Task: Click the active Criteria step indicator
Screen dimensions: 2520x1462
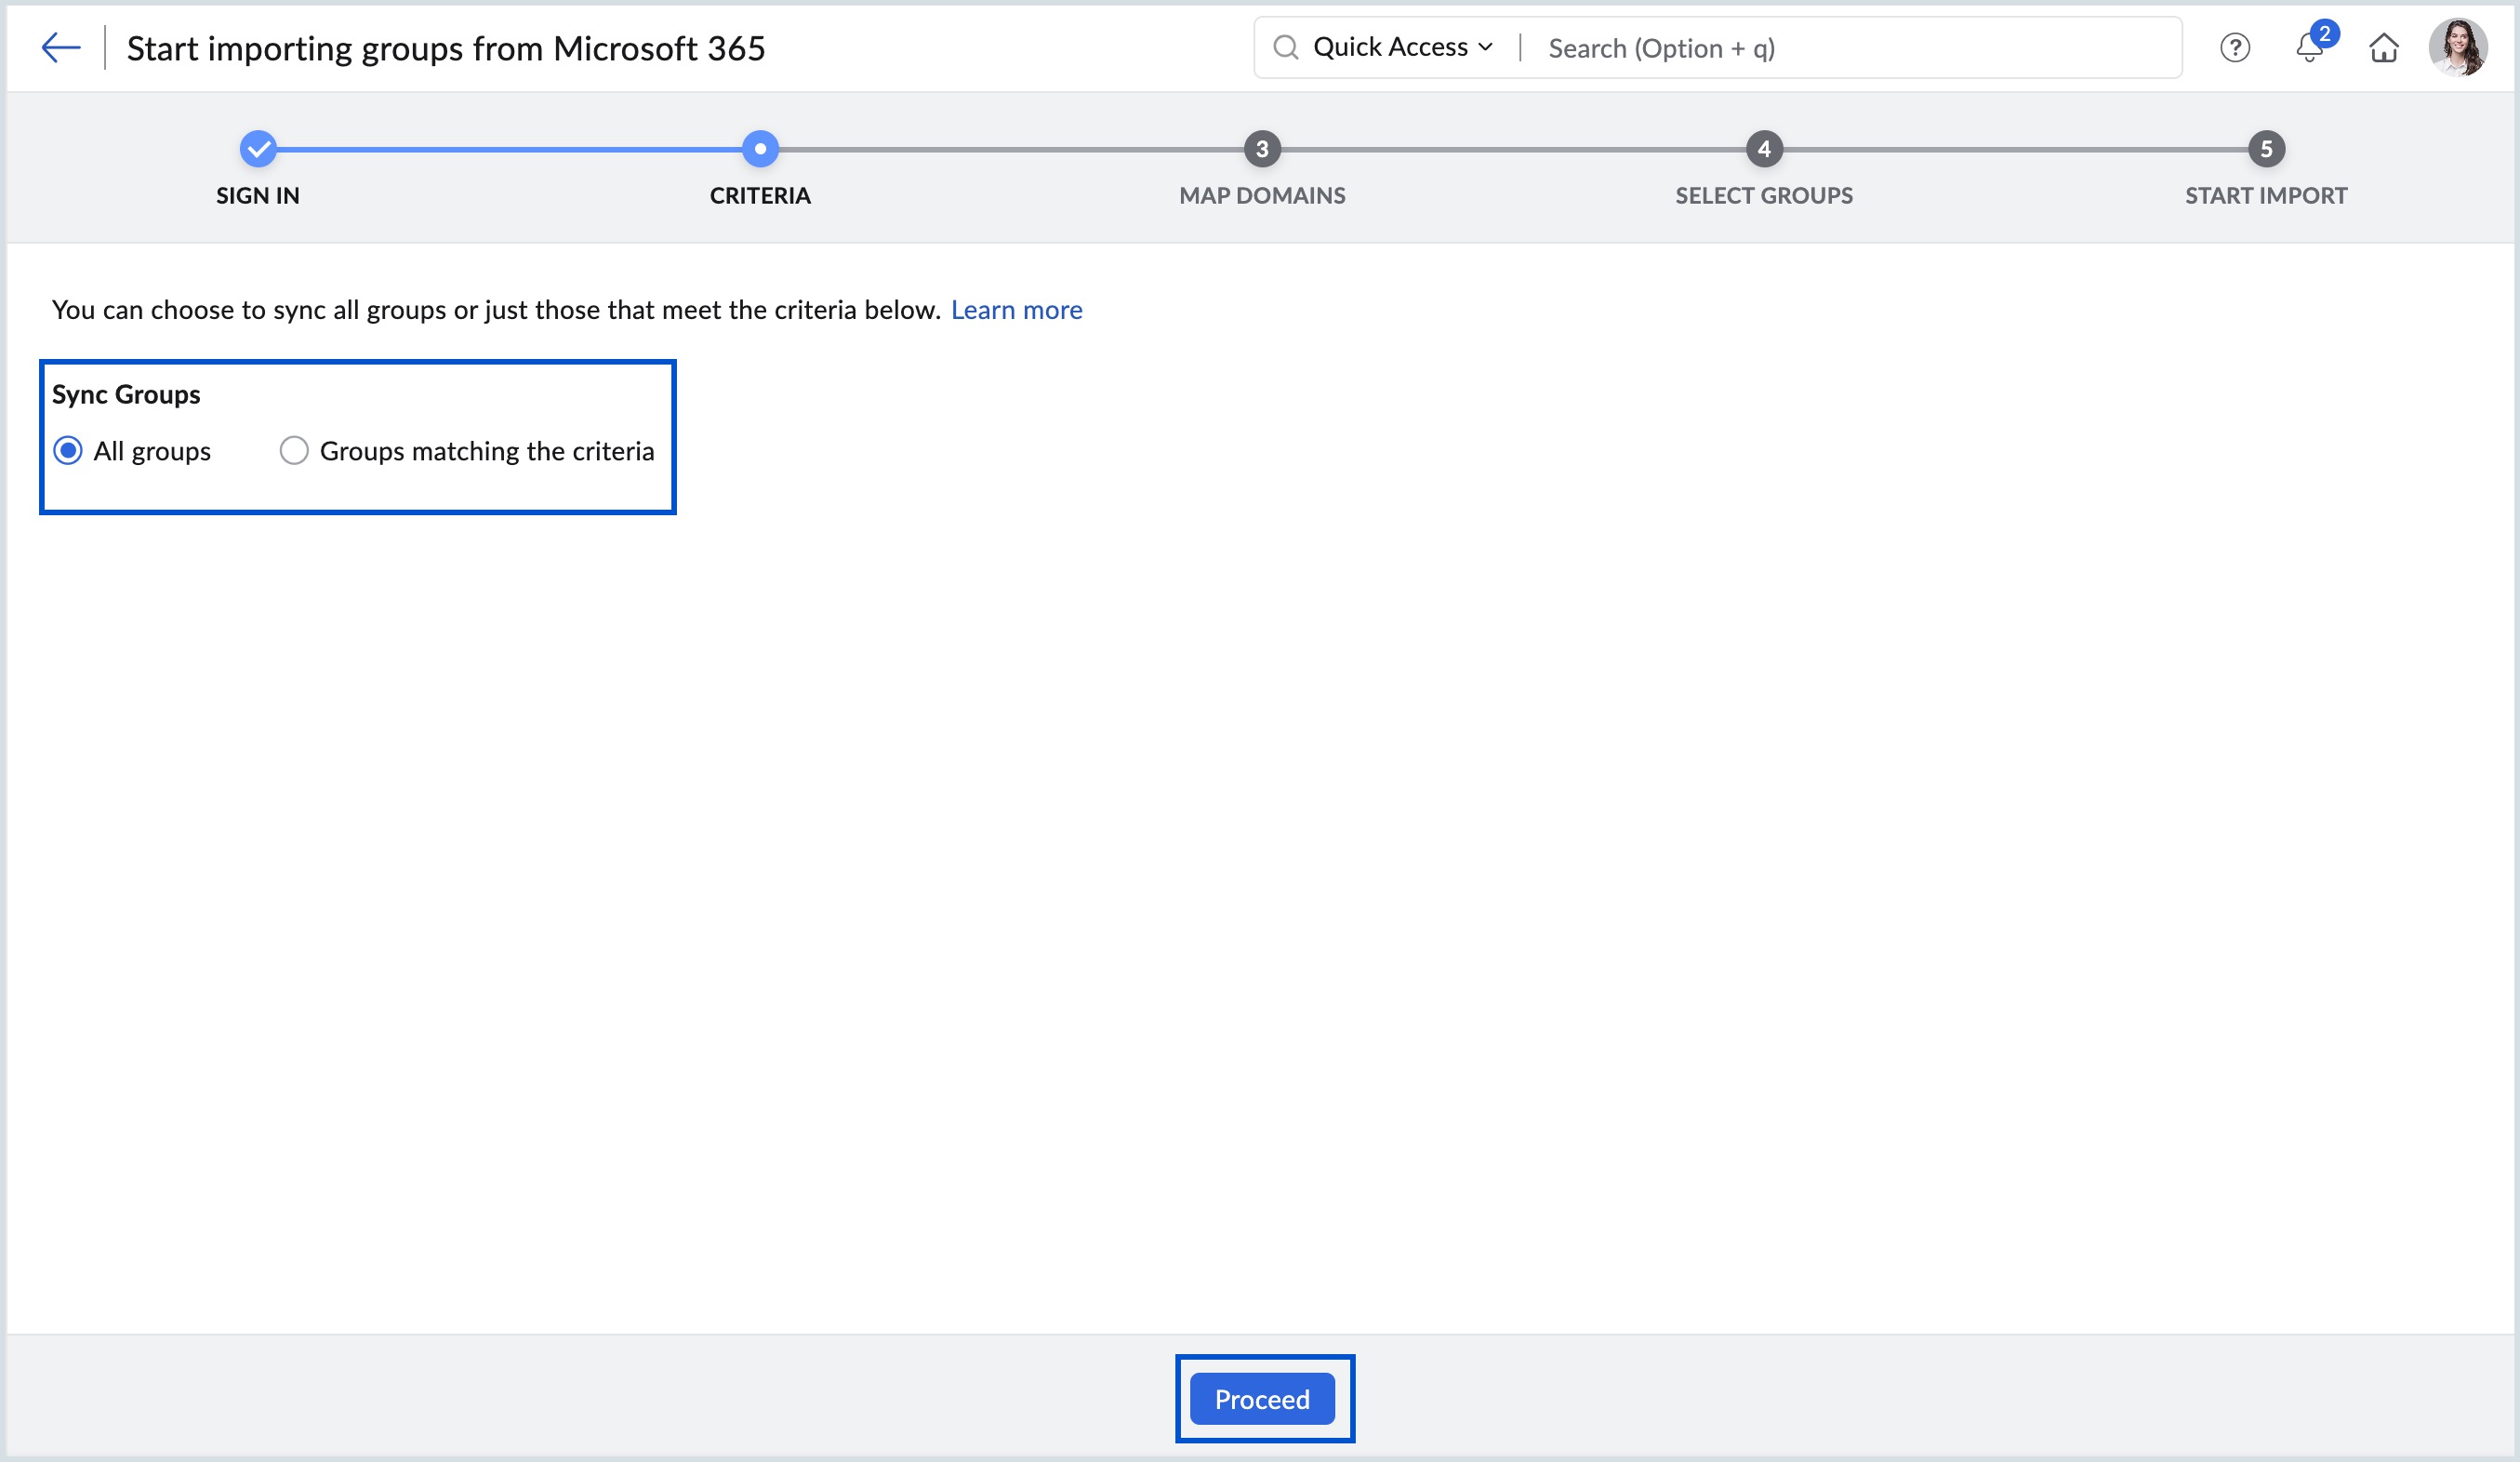Action: pyautogui.click(x=760, y=150)
